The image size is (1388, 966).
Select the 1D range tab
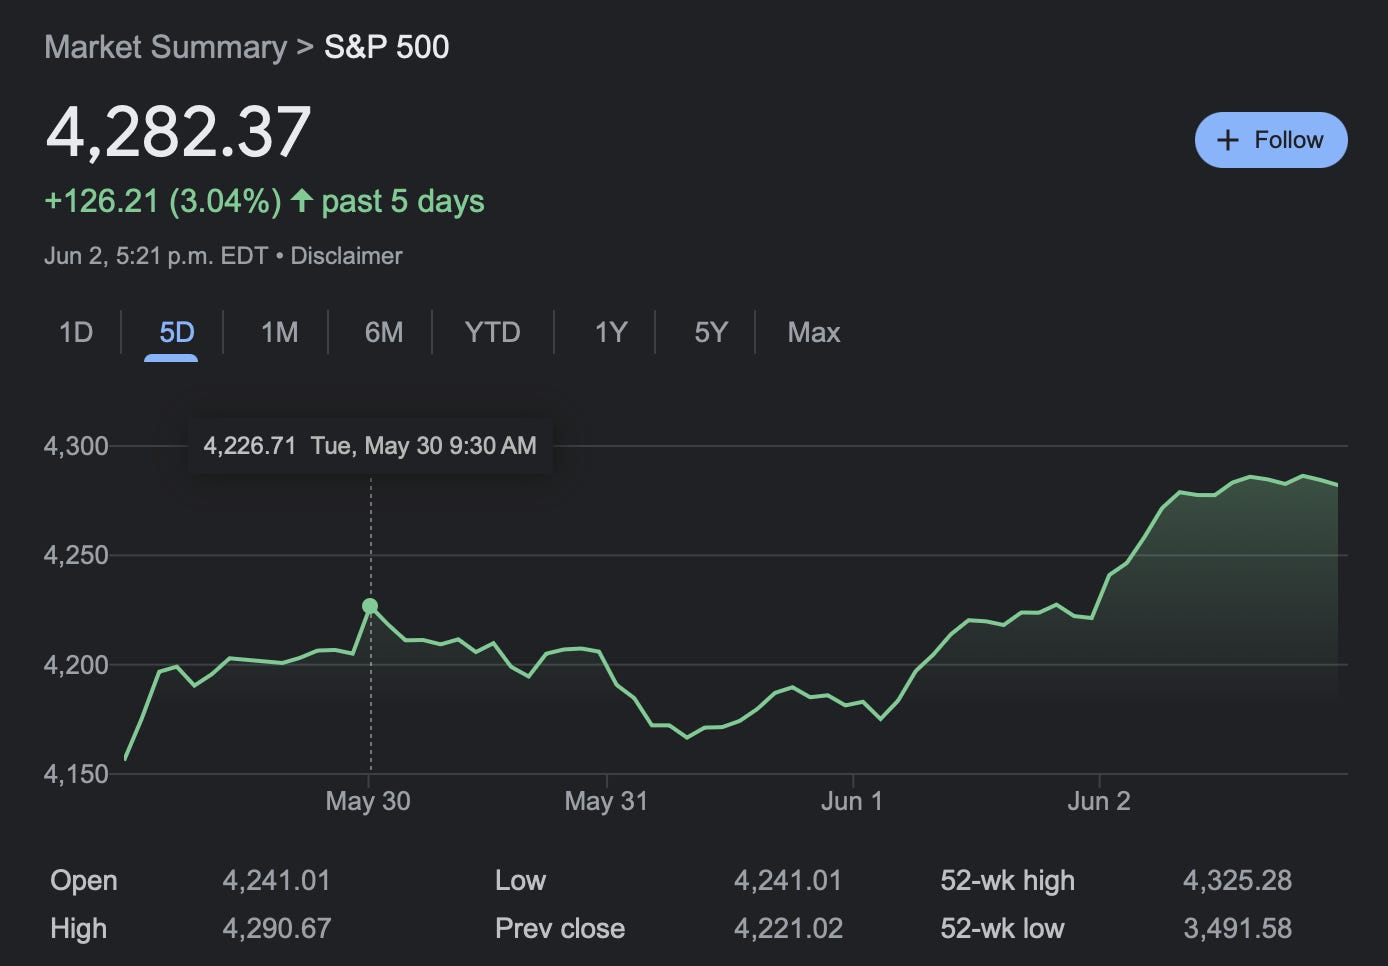76,332
